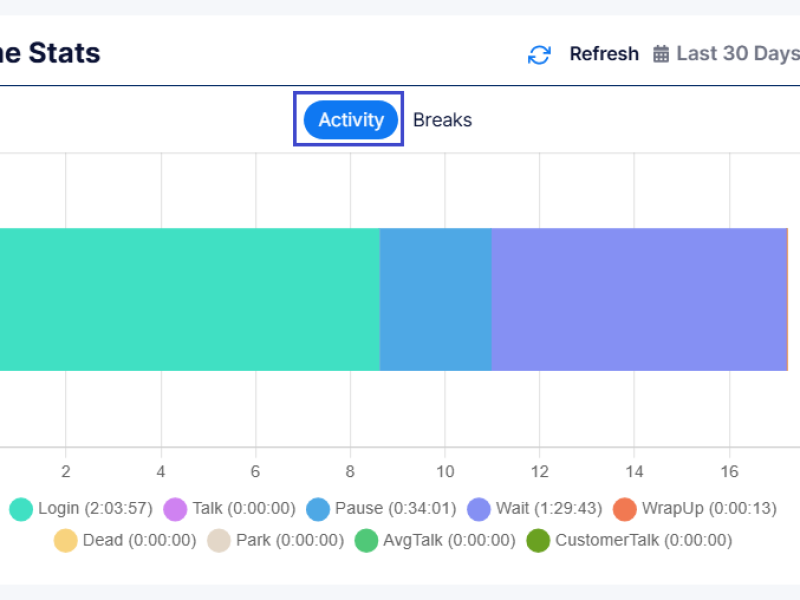Click the Login (2:03:57) legend label

95,509
